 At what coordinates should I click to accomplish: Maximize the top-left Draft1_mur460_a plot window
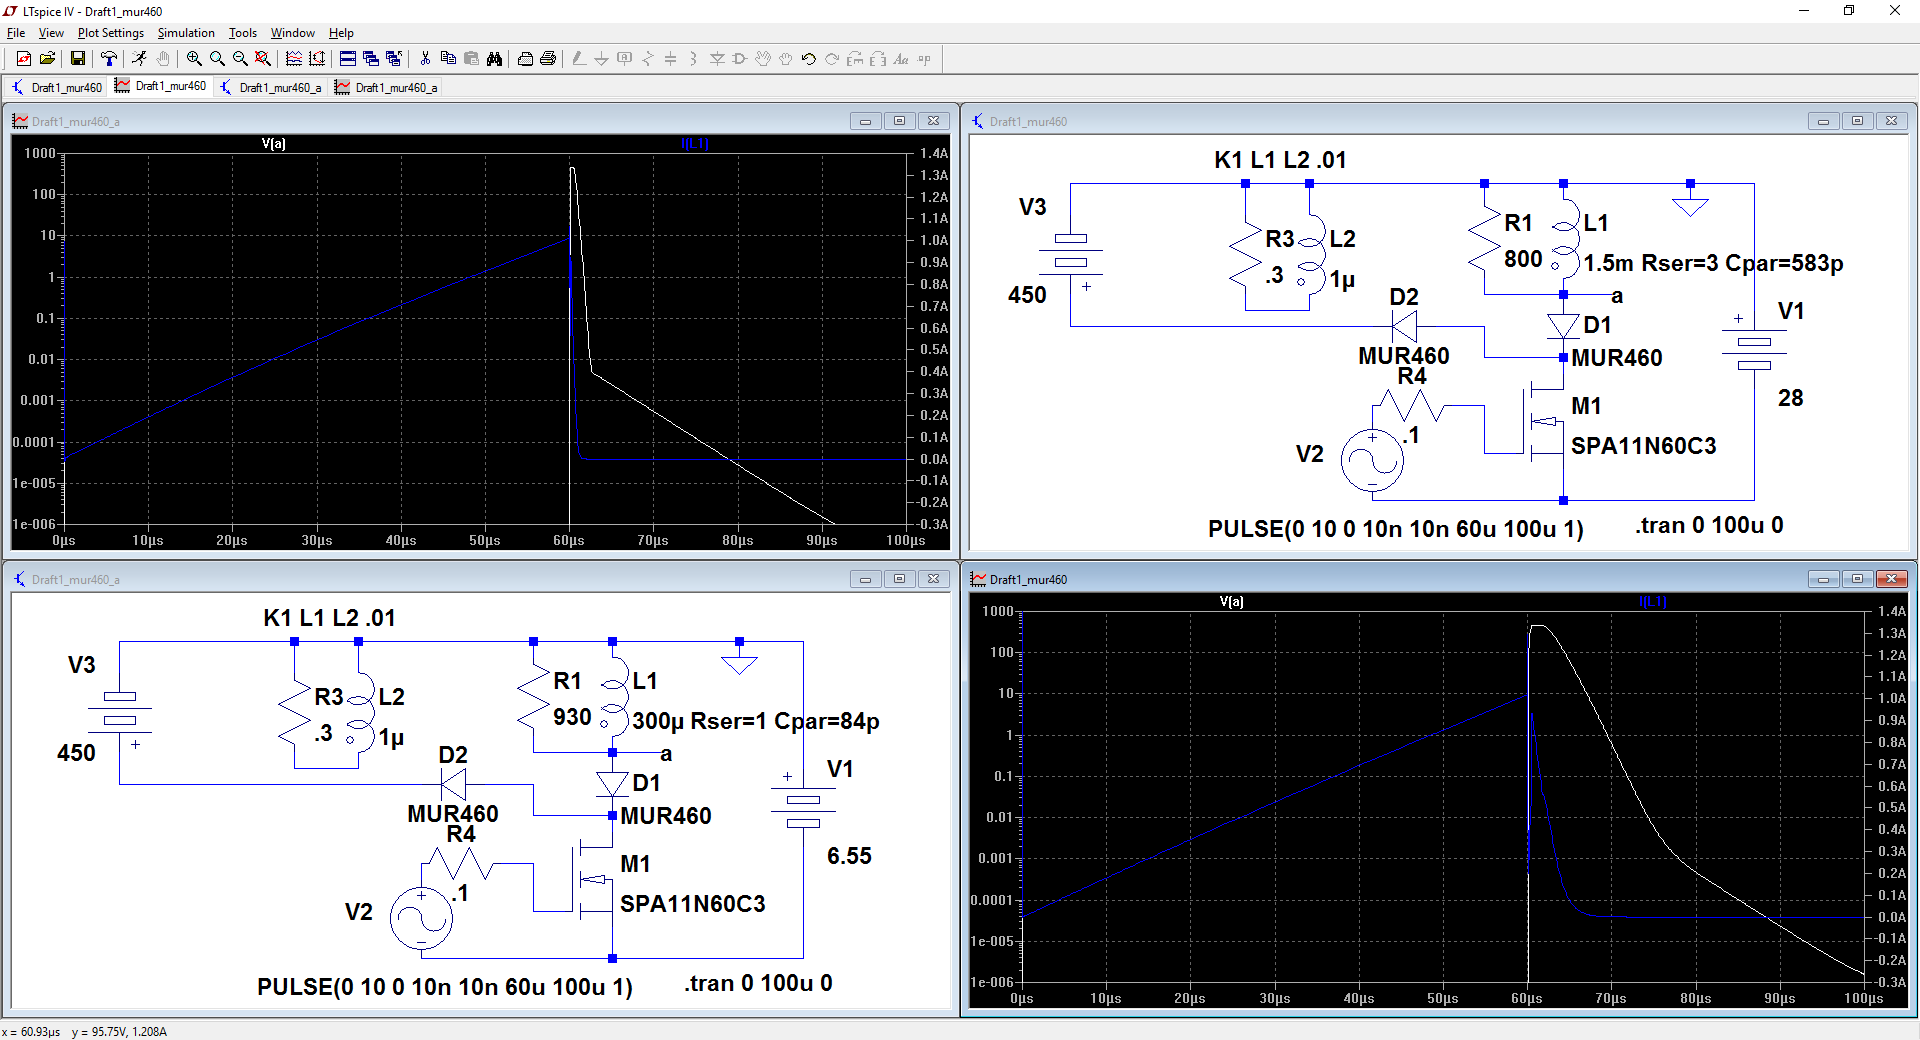click(899, 121)
